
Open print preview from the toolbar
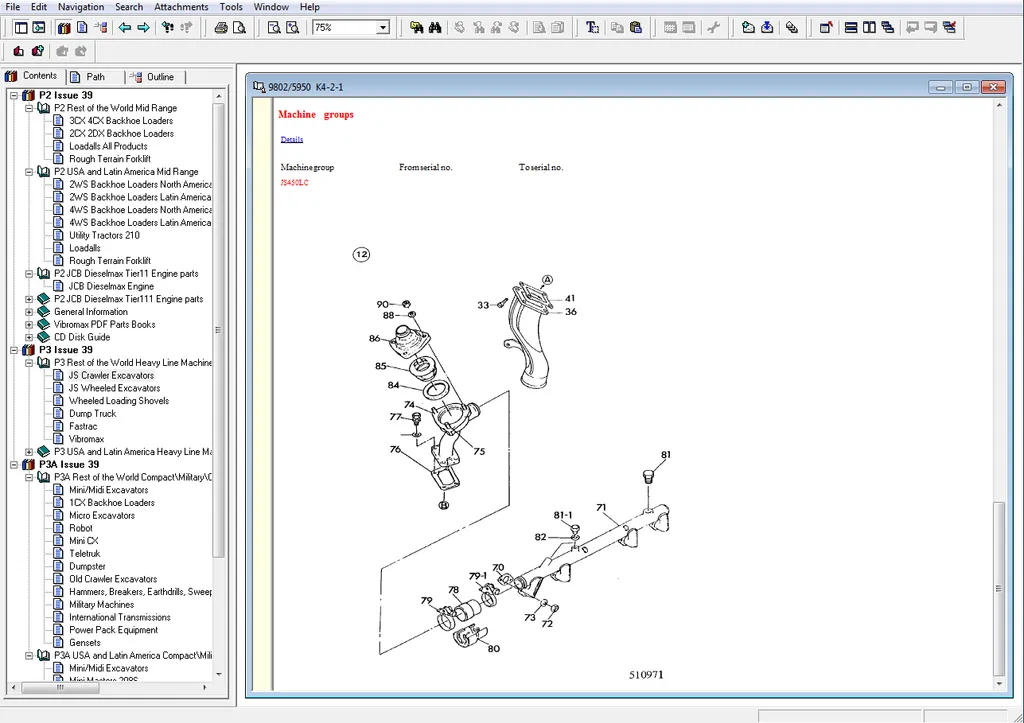point(240,27)
